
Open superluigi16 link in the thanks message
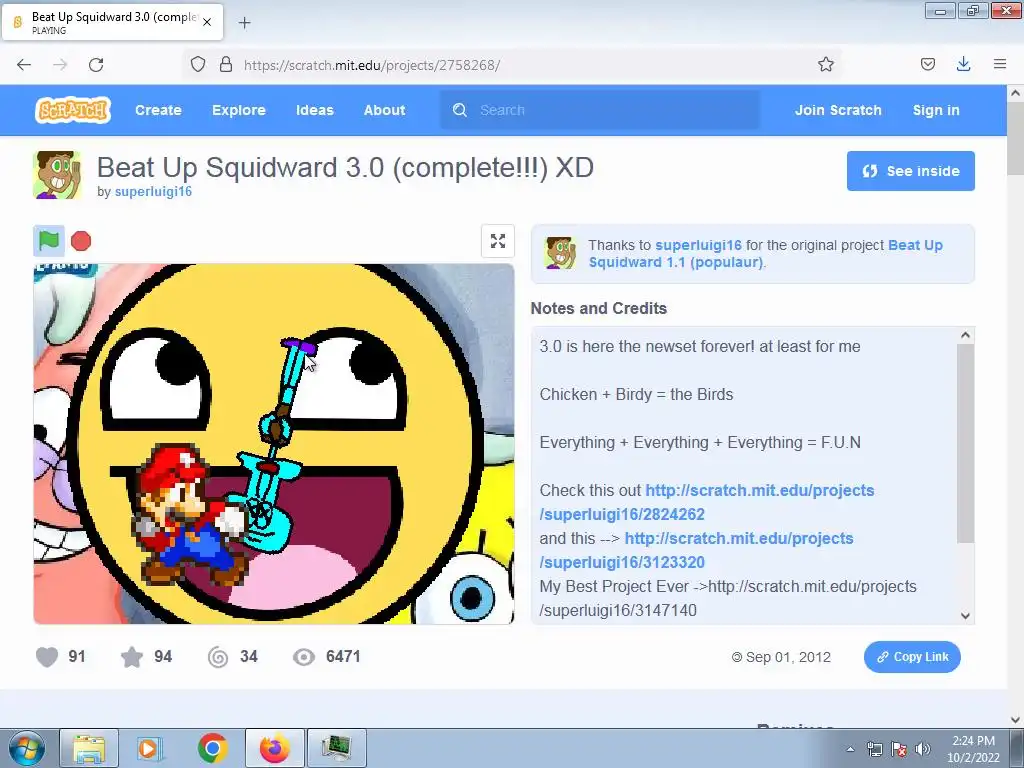pyautogui.click(x=698, y=245)
